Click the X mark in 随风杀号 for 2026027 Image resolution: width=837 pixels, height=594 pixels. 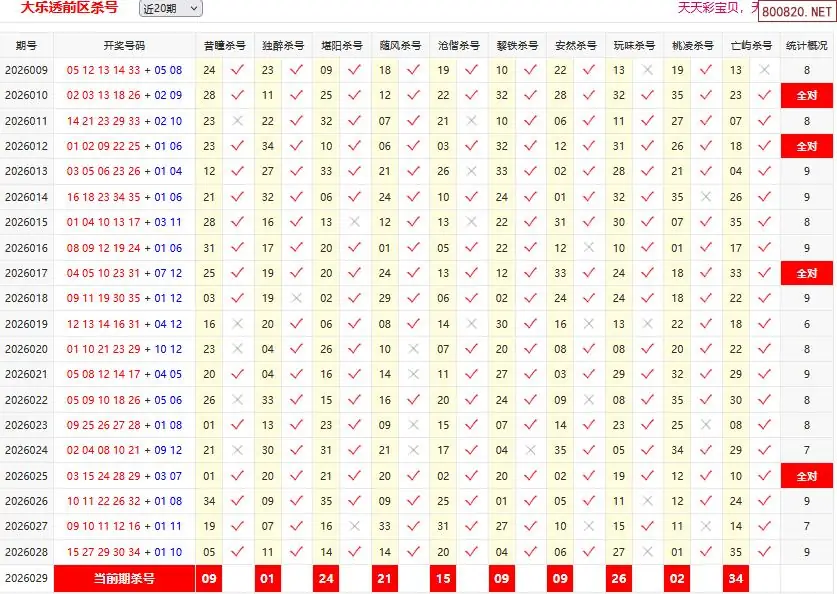pos(413,526)
